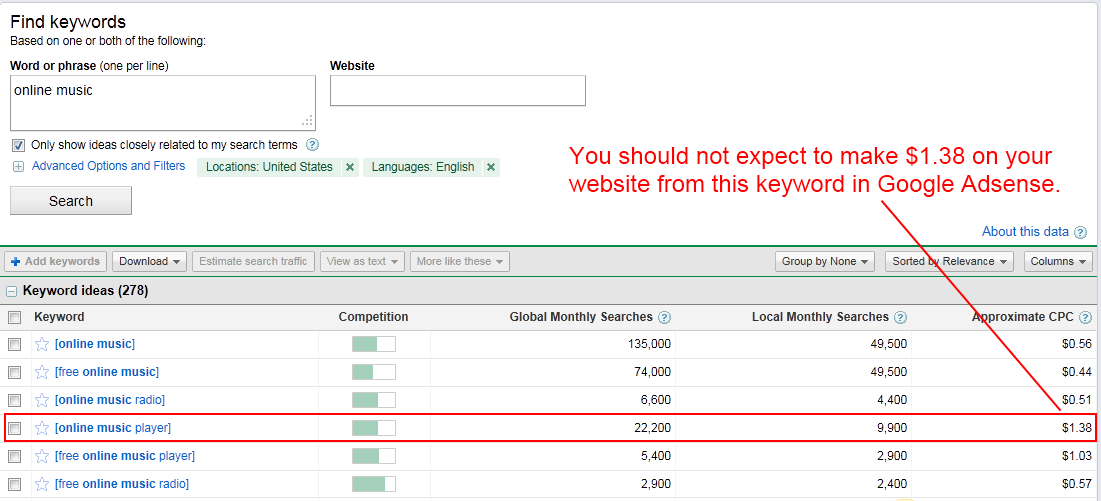Screen dimensions: 1101x501
Task: Focus the Word or phrase text box
Action: (163, 103)
